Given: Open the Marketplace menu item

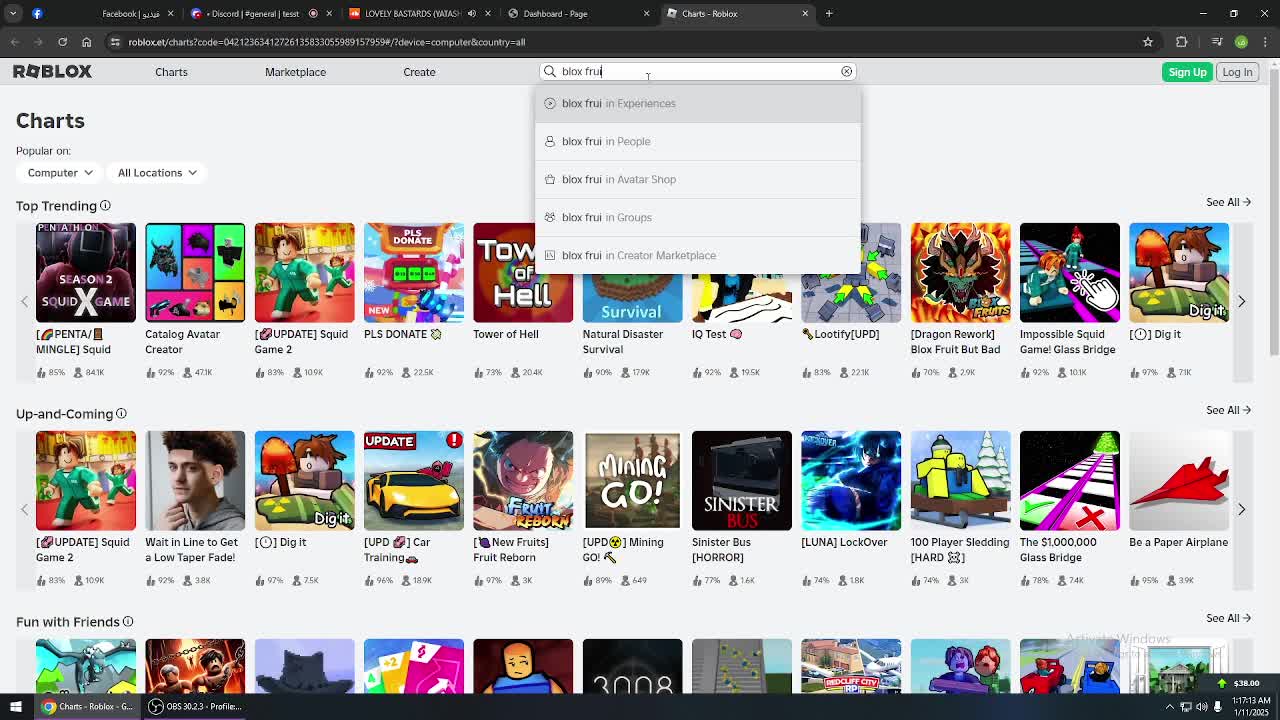Looking at the screenshot, I should (295, 72).
